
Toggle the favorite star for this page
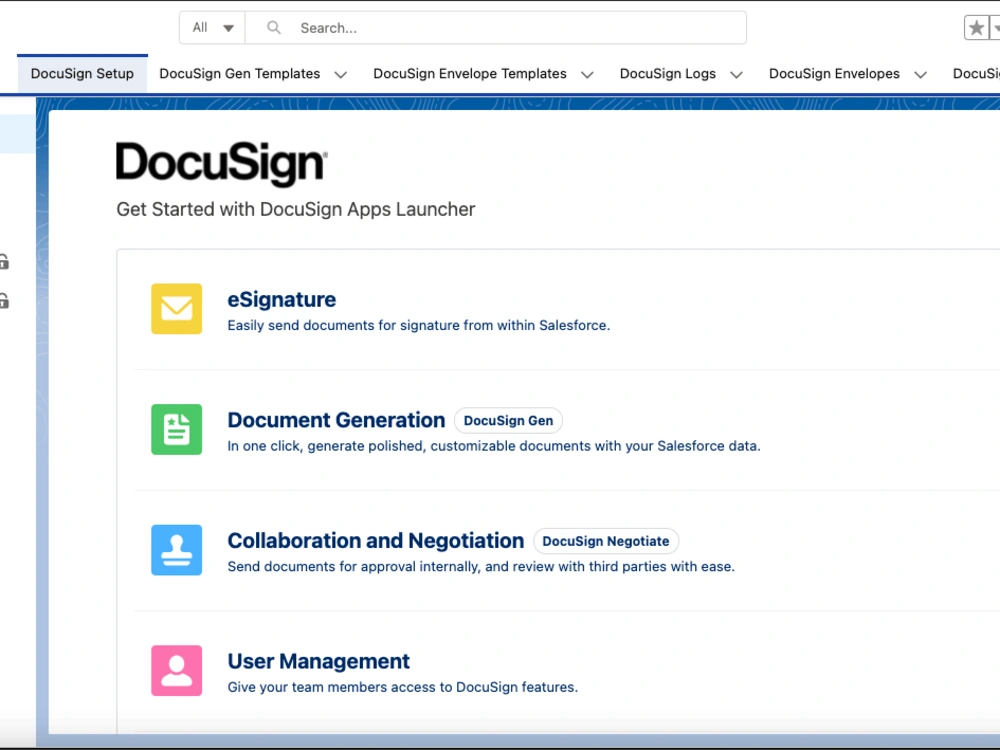[x=977, y=27]
